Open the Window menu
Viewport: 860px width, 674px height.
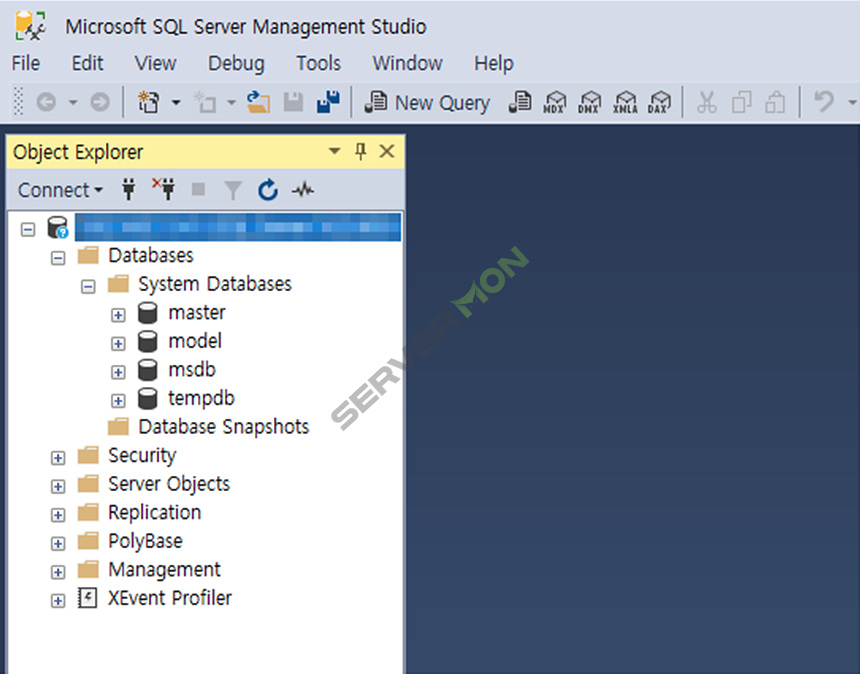(x=408, y=63)
